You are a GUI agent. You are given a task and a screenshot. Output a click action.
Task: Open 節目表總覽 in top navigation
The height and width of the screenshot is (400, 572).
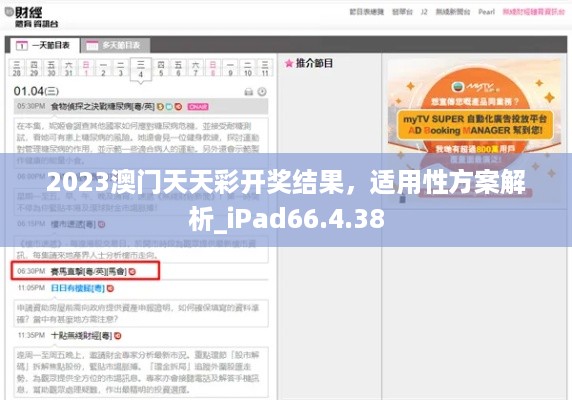[367, 12]
